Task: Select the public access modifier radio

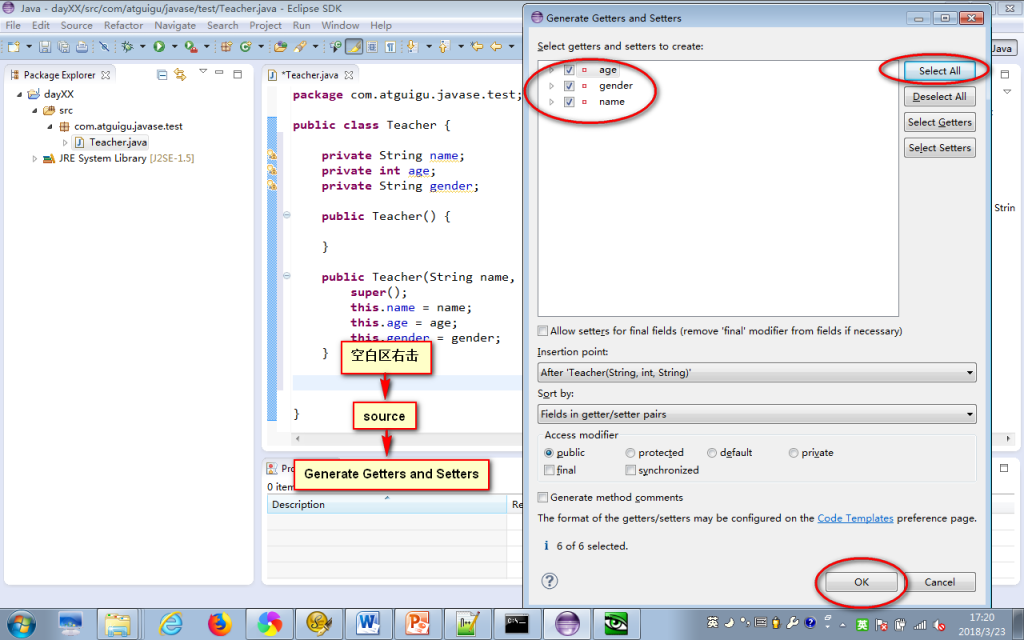Action: [549, 453]
